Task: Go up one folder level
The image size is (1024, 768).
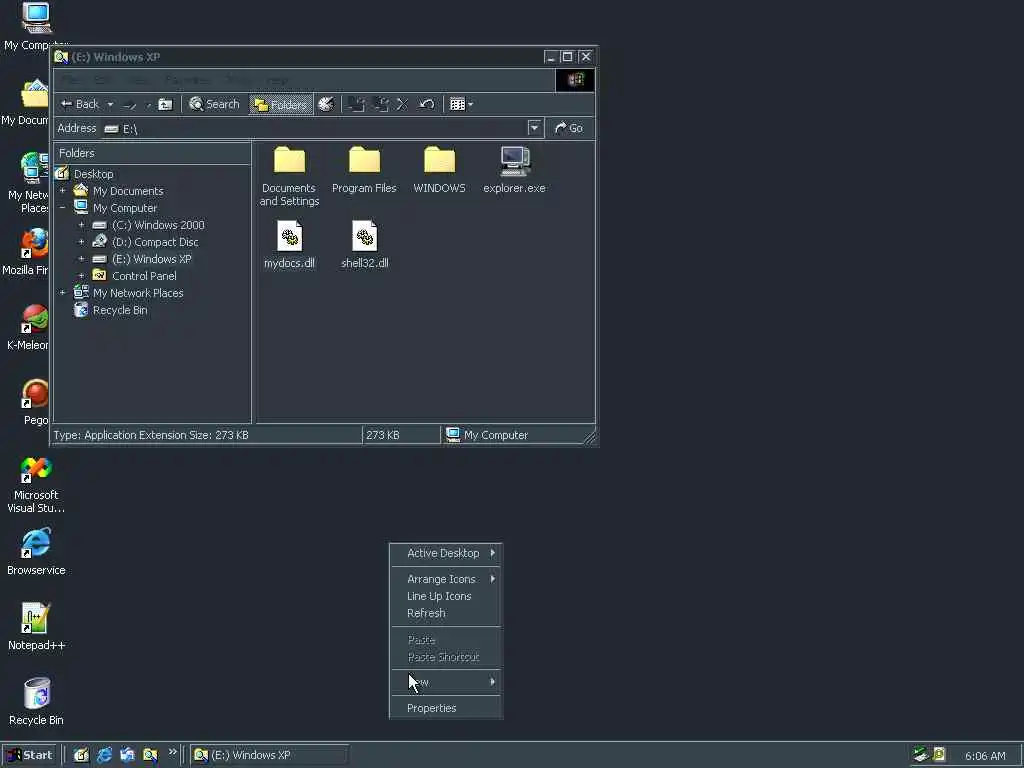Action: pyautogui.click(x=165, y=104)
